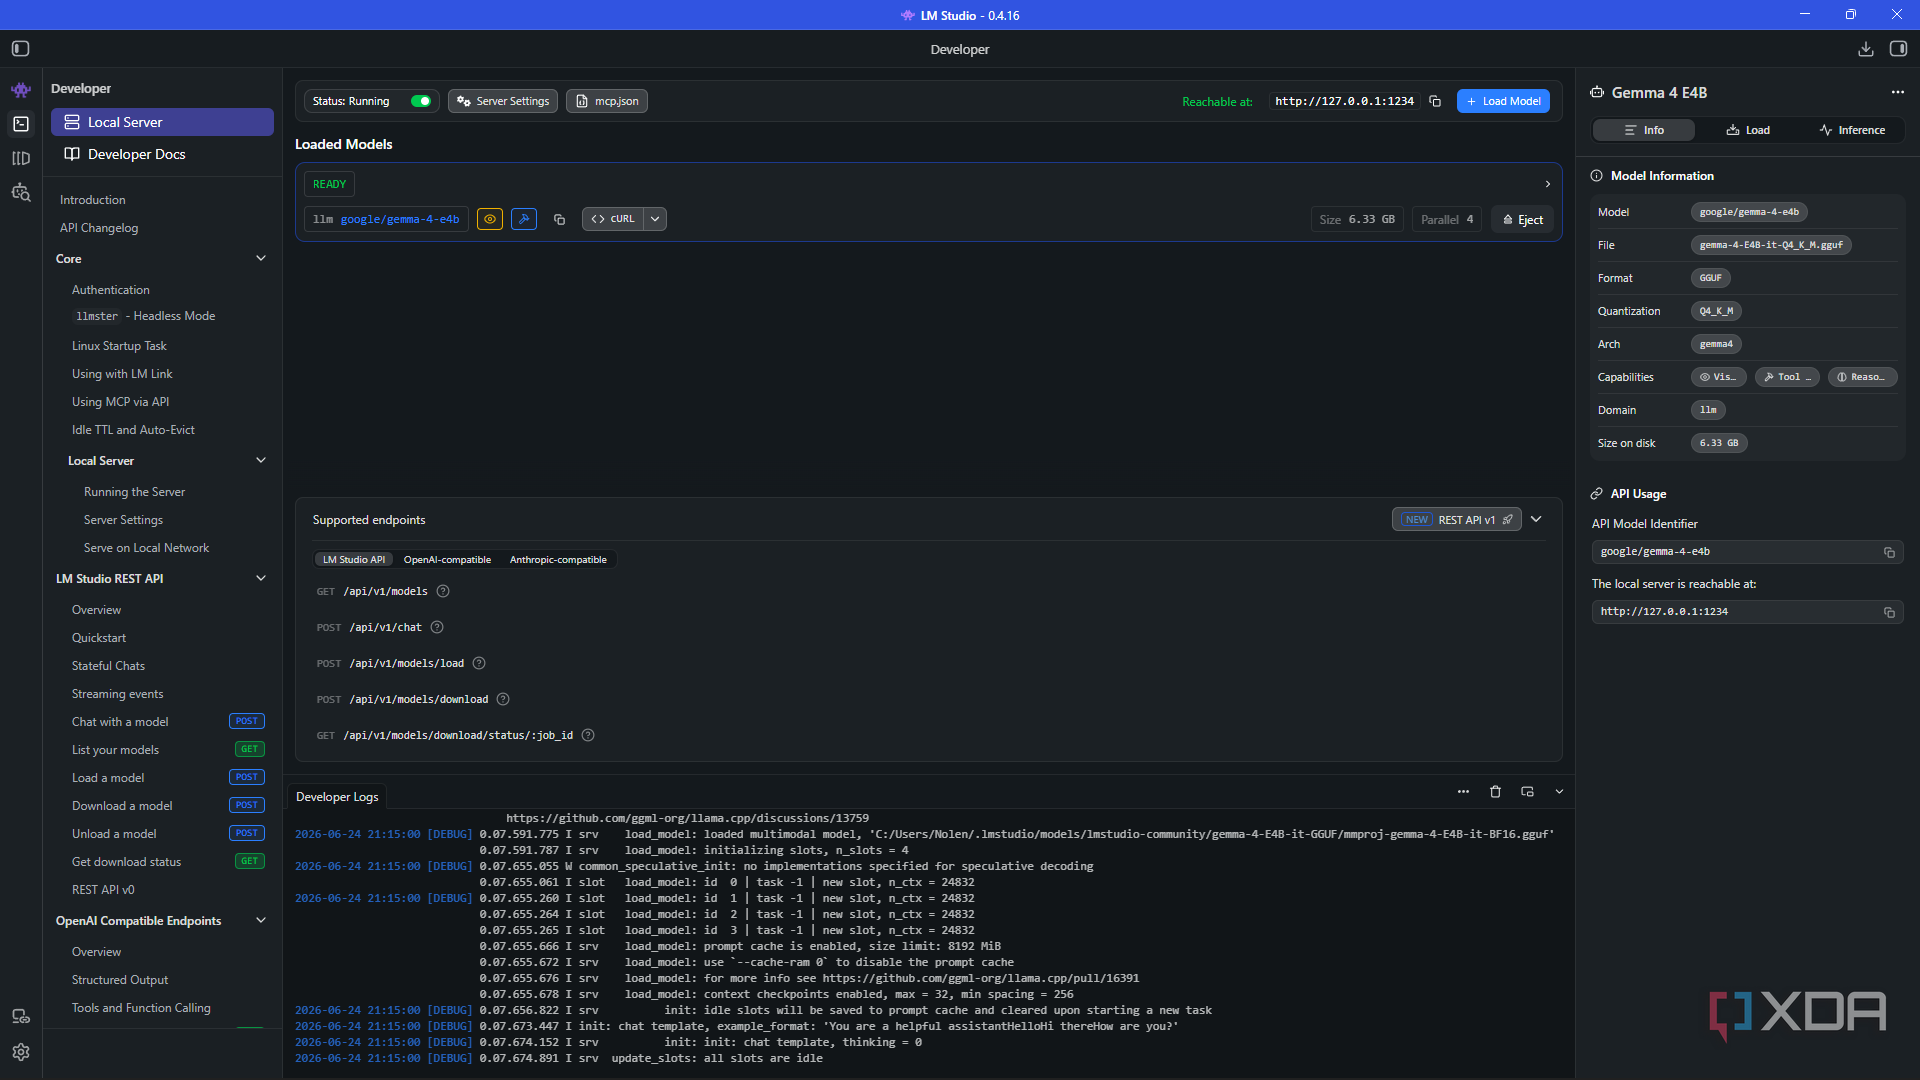Toggle the left sidebar panel icon

[20, 48]
